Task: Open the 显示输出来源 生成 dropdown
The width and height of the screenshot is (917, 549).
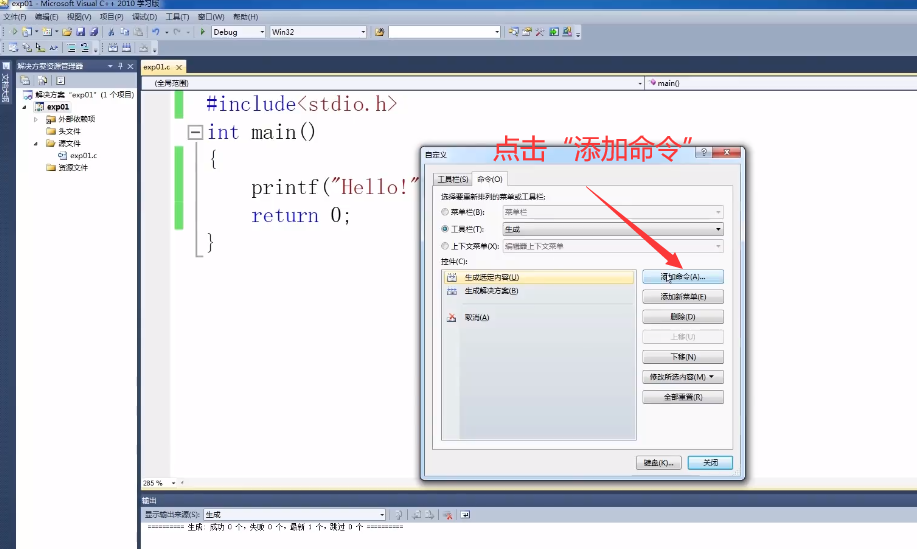Action: [382, 515]
